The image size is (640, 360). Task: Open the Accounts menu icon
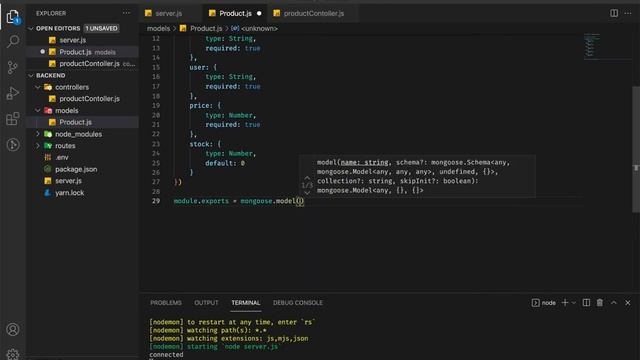[x=13, y=329]
